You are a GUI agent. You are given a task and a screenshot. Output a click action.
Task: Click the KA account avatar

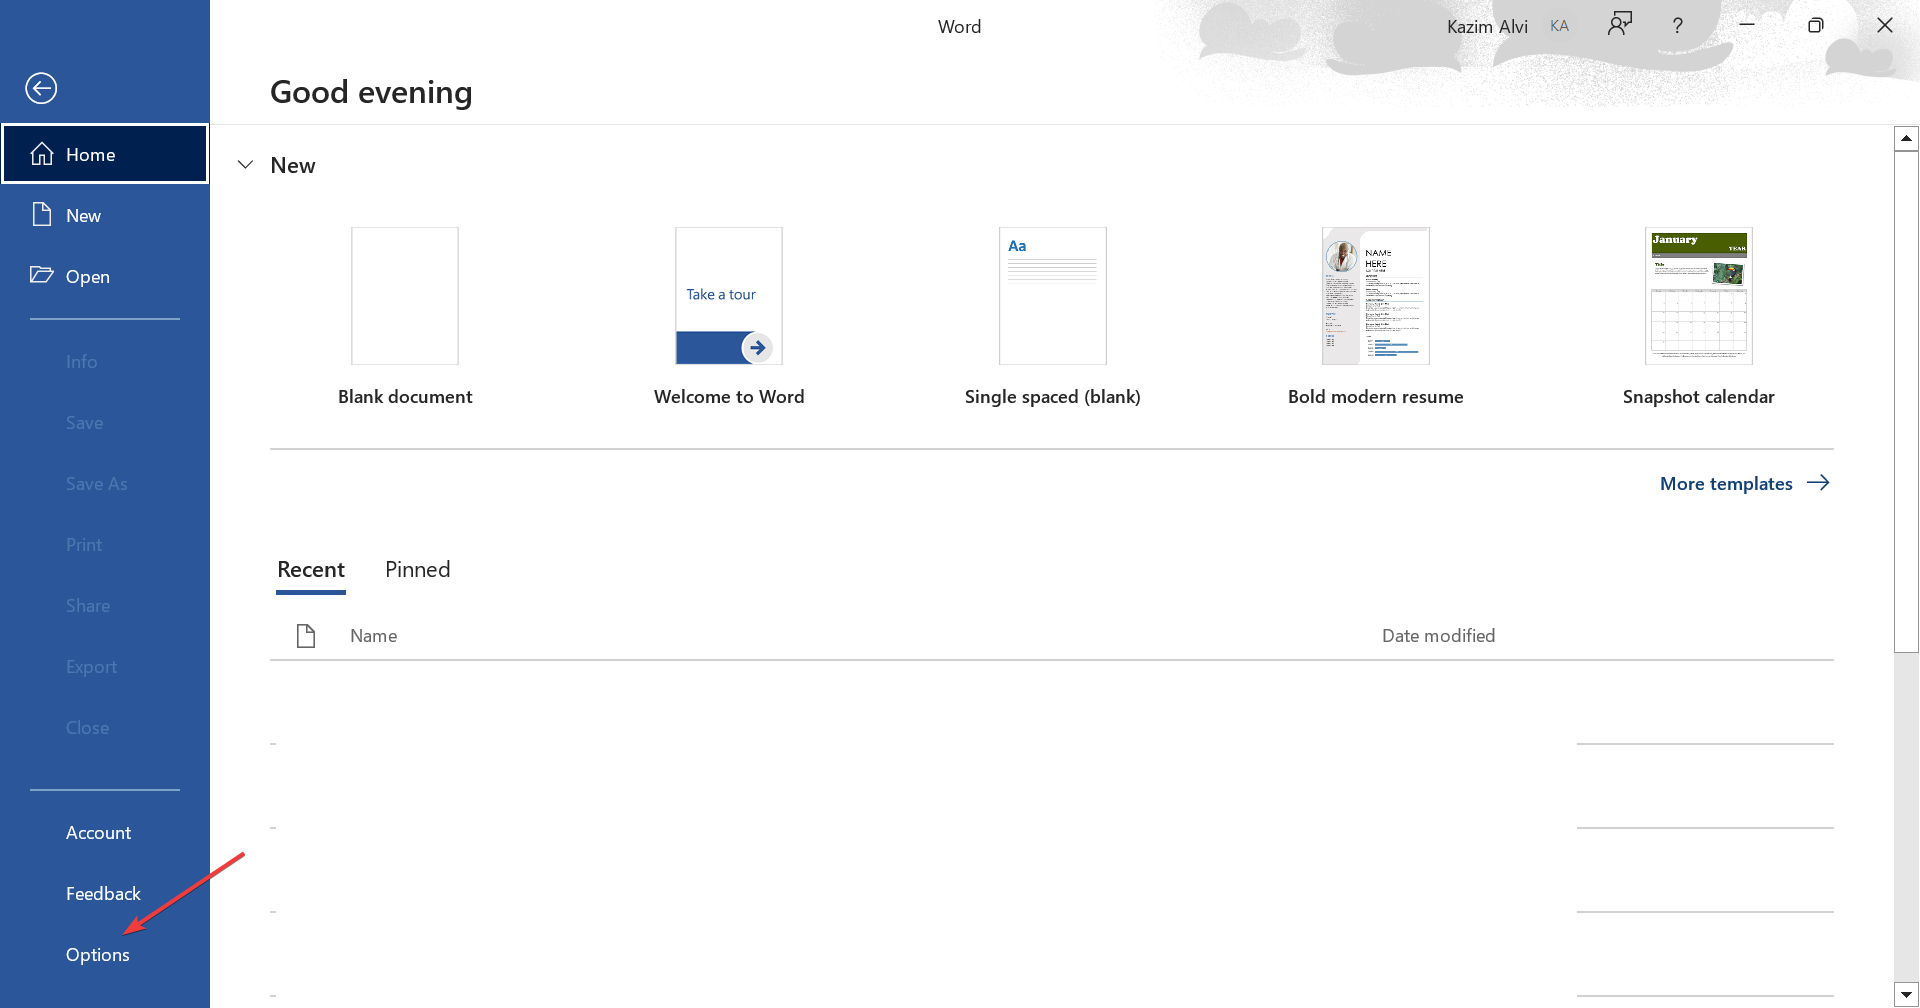pyautogui.click(x=1560, y=26)
